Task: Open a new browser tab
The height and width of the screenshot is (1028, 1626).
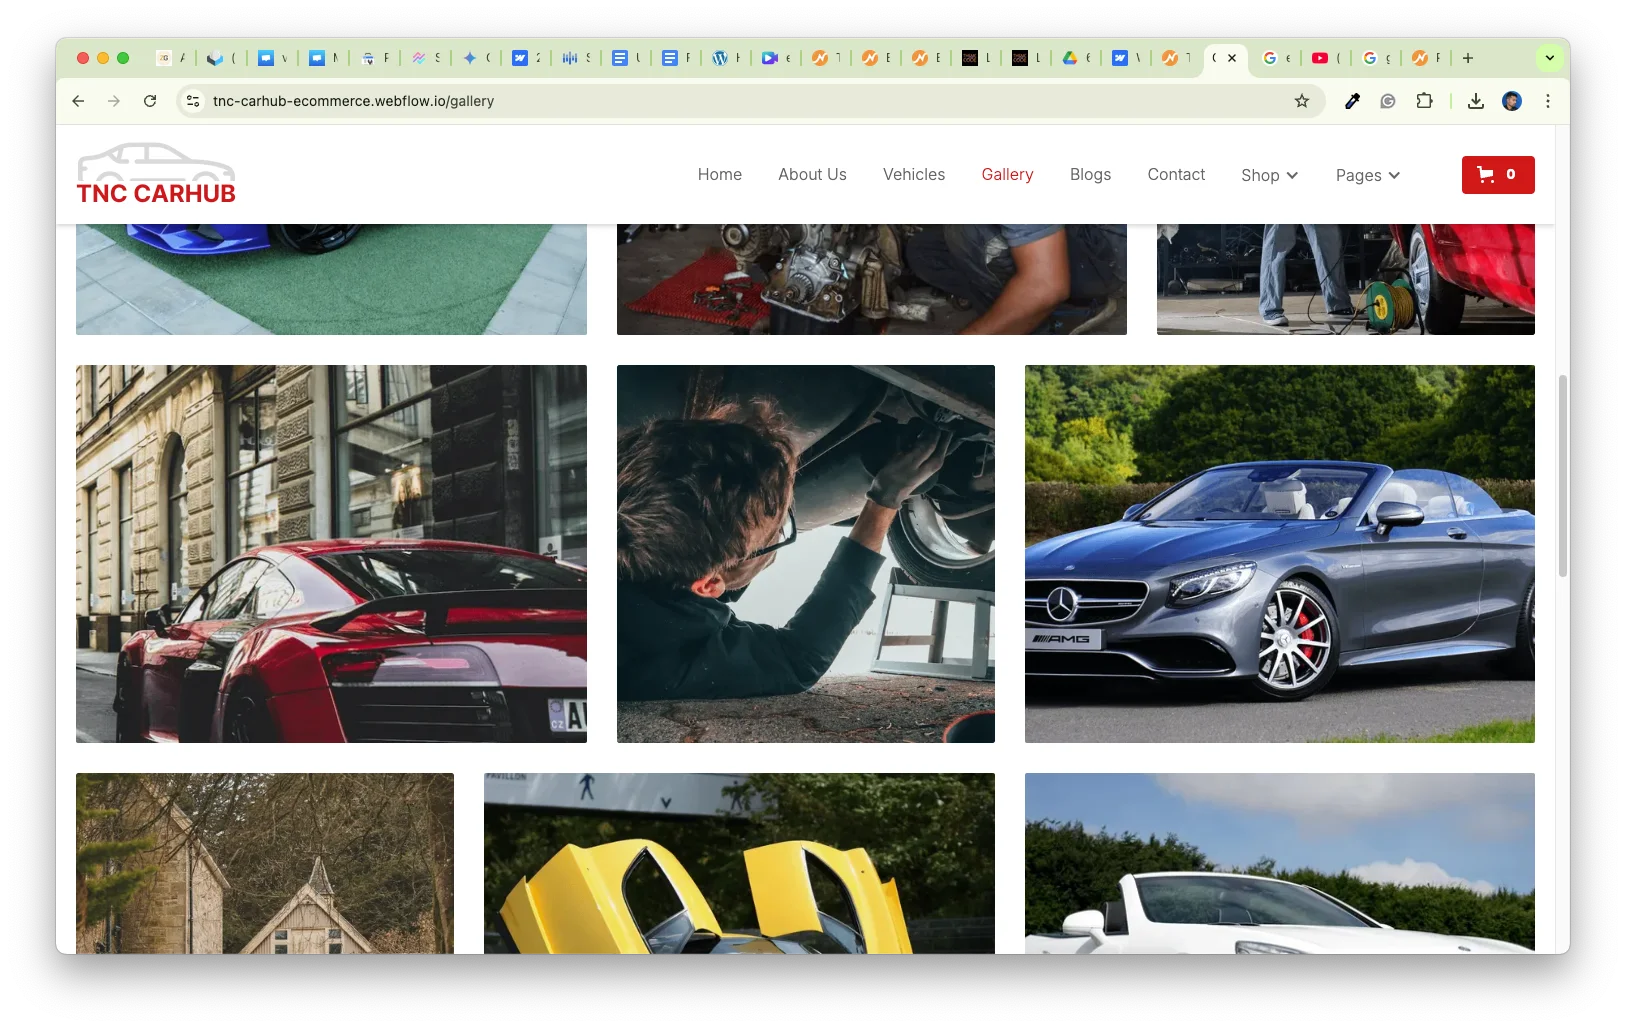Action: click(x=1467, y=58)
